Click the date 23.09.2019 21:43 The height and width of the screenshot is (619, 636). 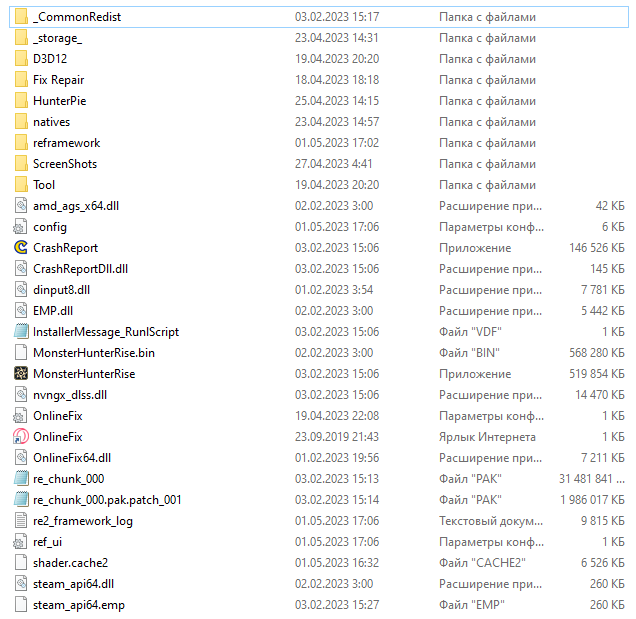[x=337, y=436]
